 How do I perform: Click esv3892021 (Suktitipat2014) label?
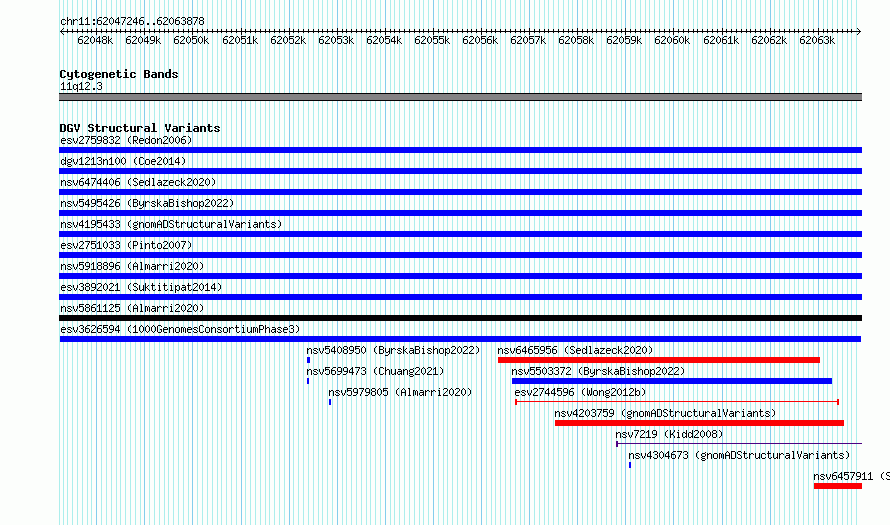[x=141, y=287]
